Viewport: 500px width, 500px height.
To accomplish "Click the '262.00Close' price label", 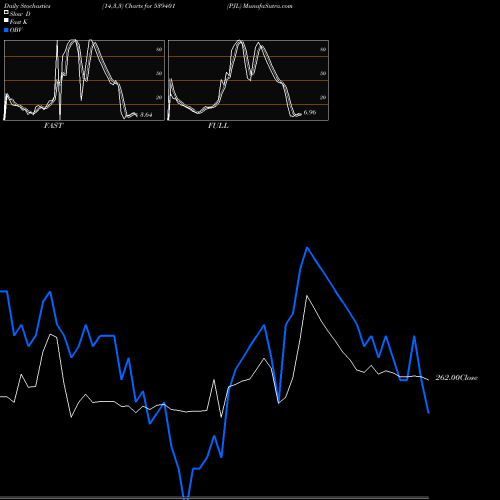I will tap(456, 378).
